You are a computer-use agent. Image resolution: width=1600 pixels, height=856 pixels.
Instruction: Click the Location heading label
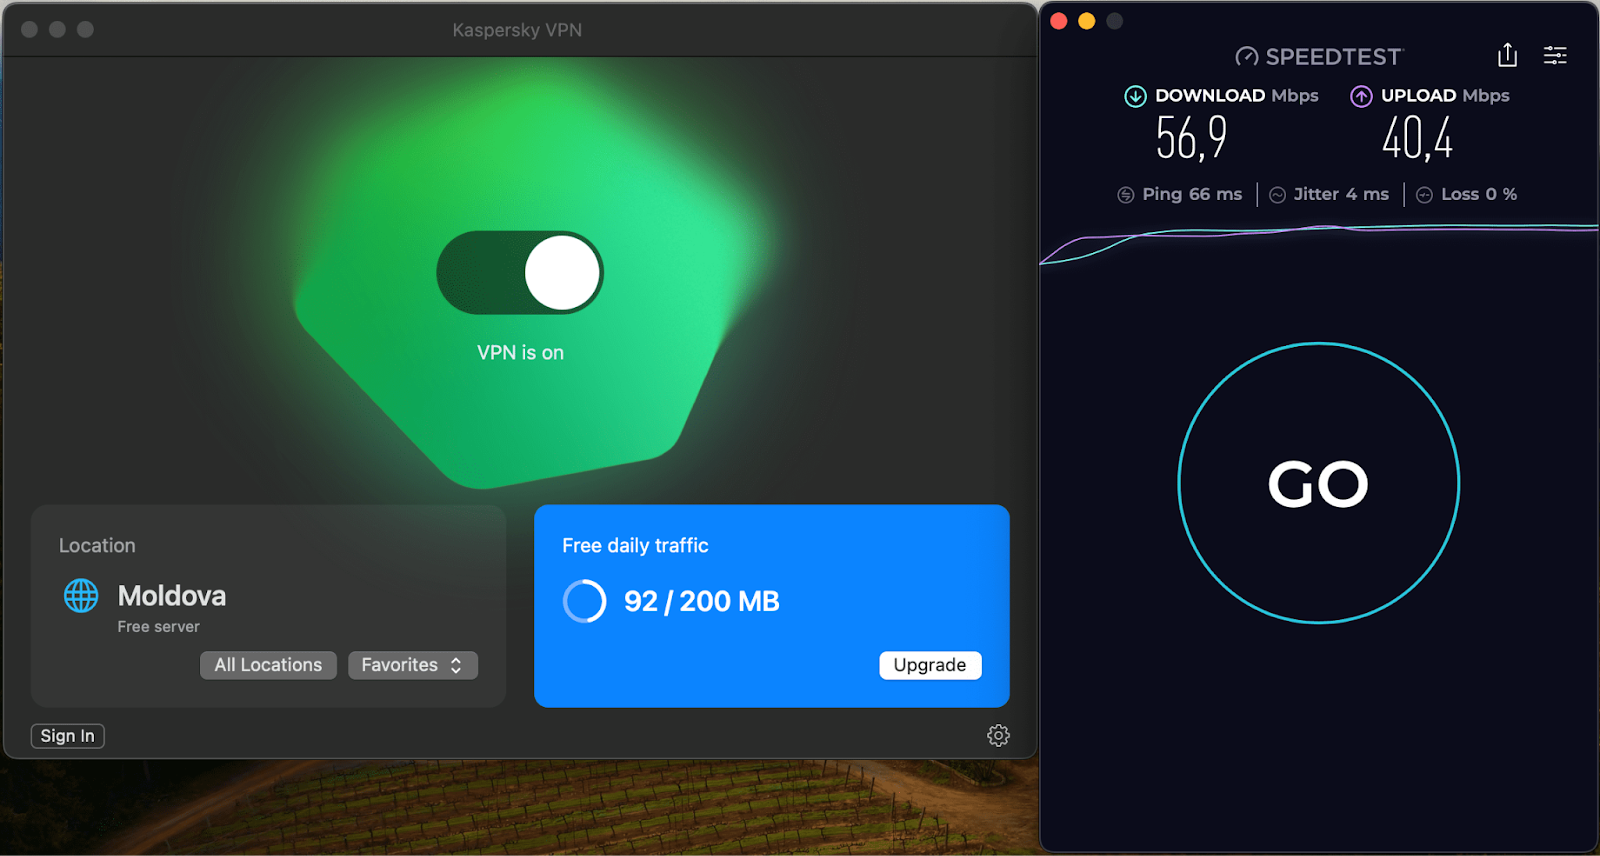(x=97, y=545)
